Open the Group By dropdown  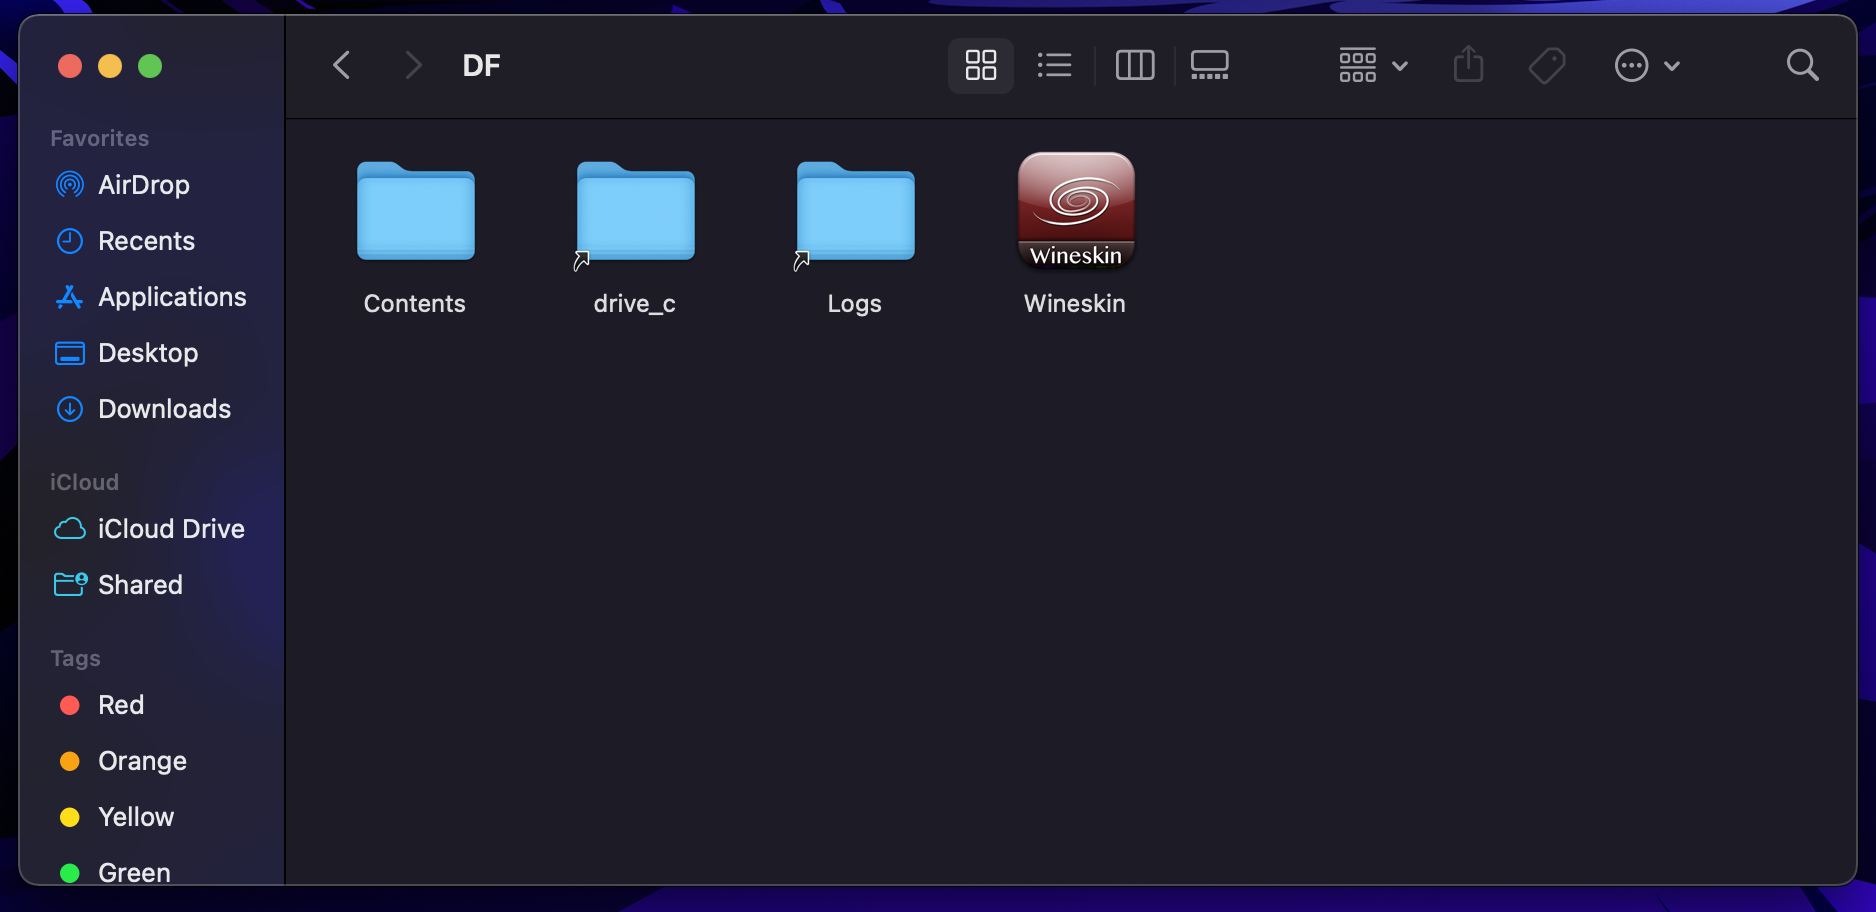(x=1374, y=66)
